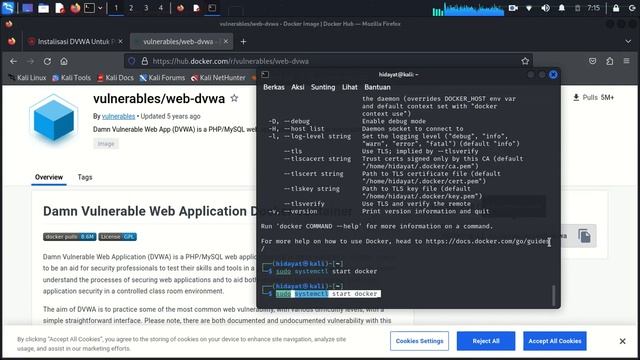Open the Kali Forums bookmark
The image size is (640, 360).
pyautogui.click(x=162, y=78)
